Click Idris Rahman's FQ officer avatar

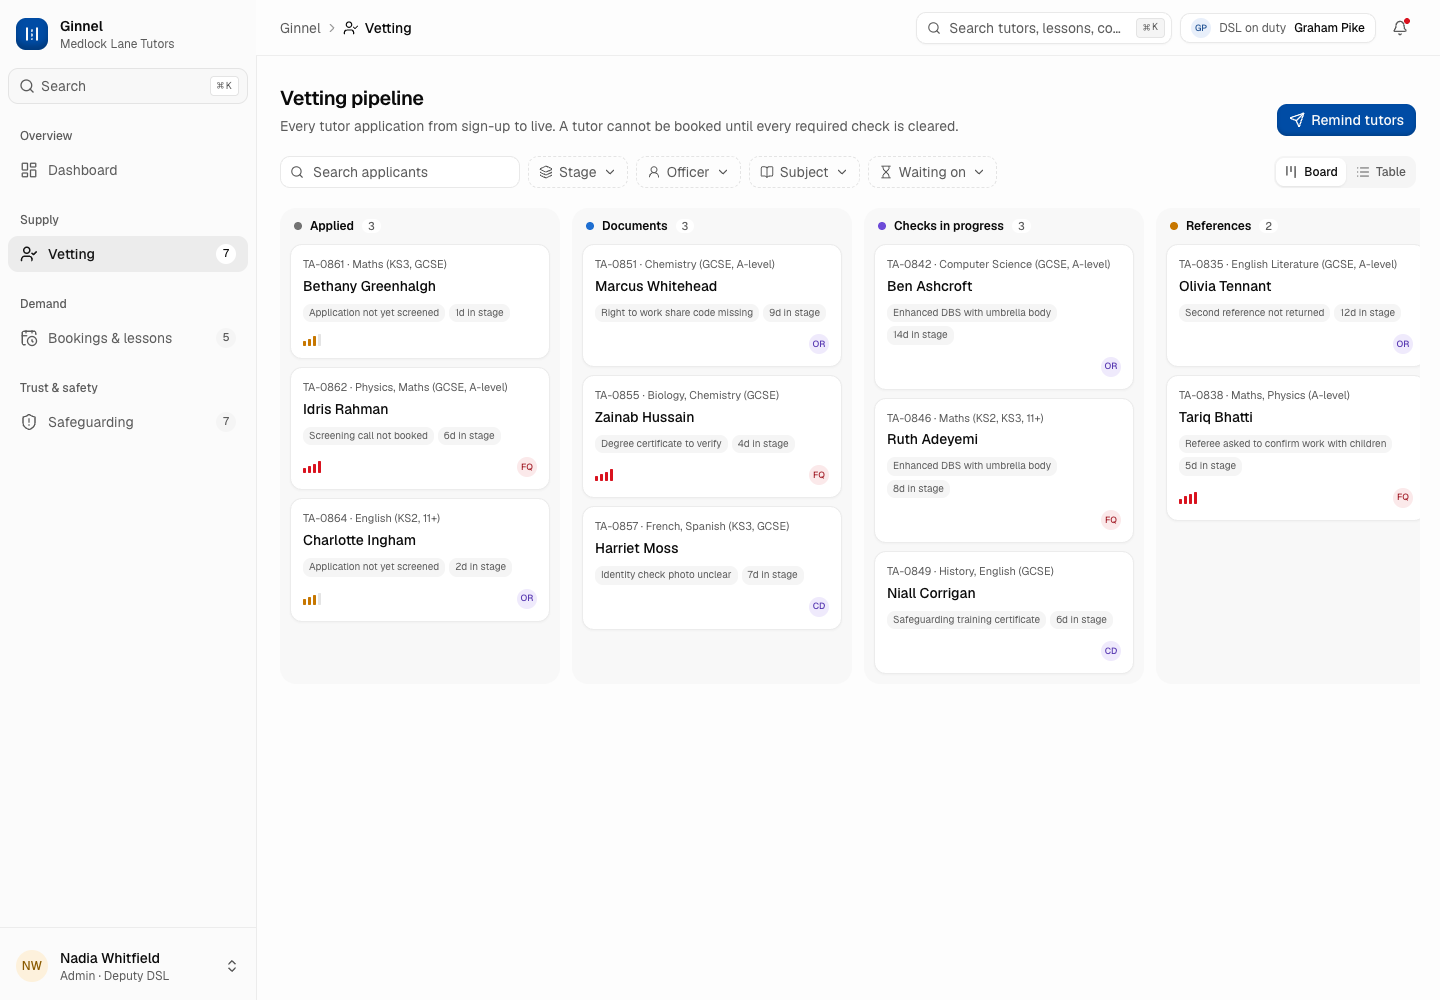(x=527, y=467)
